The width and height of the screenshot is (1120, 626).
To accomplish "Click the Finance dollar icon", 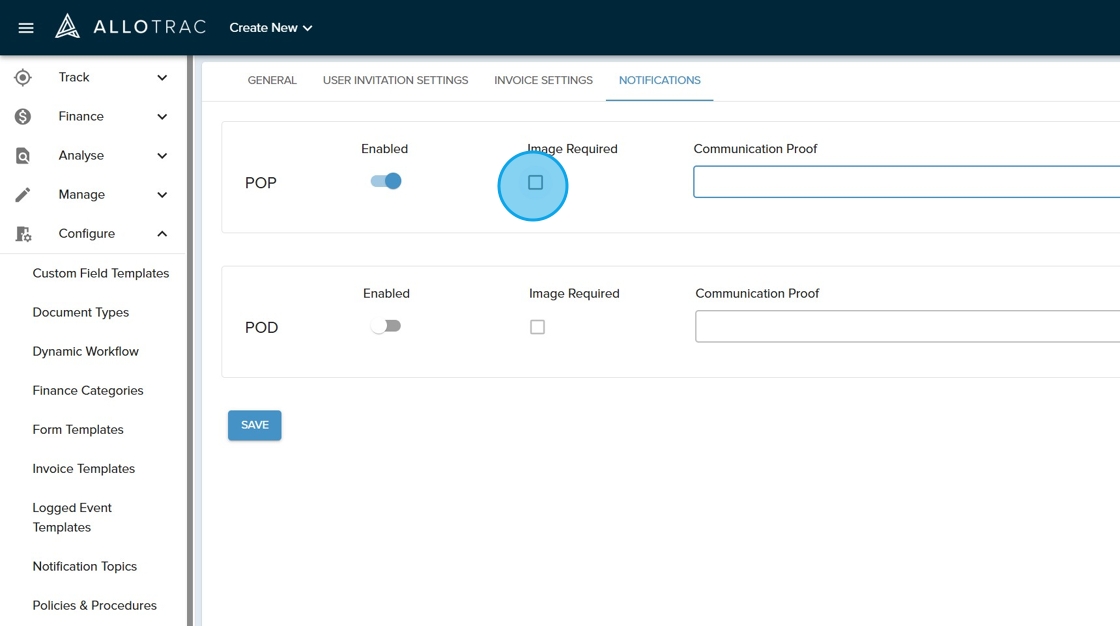I will point(23,117).
